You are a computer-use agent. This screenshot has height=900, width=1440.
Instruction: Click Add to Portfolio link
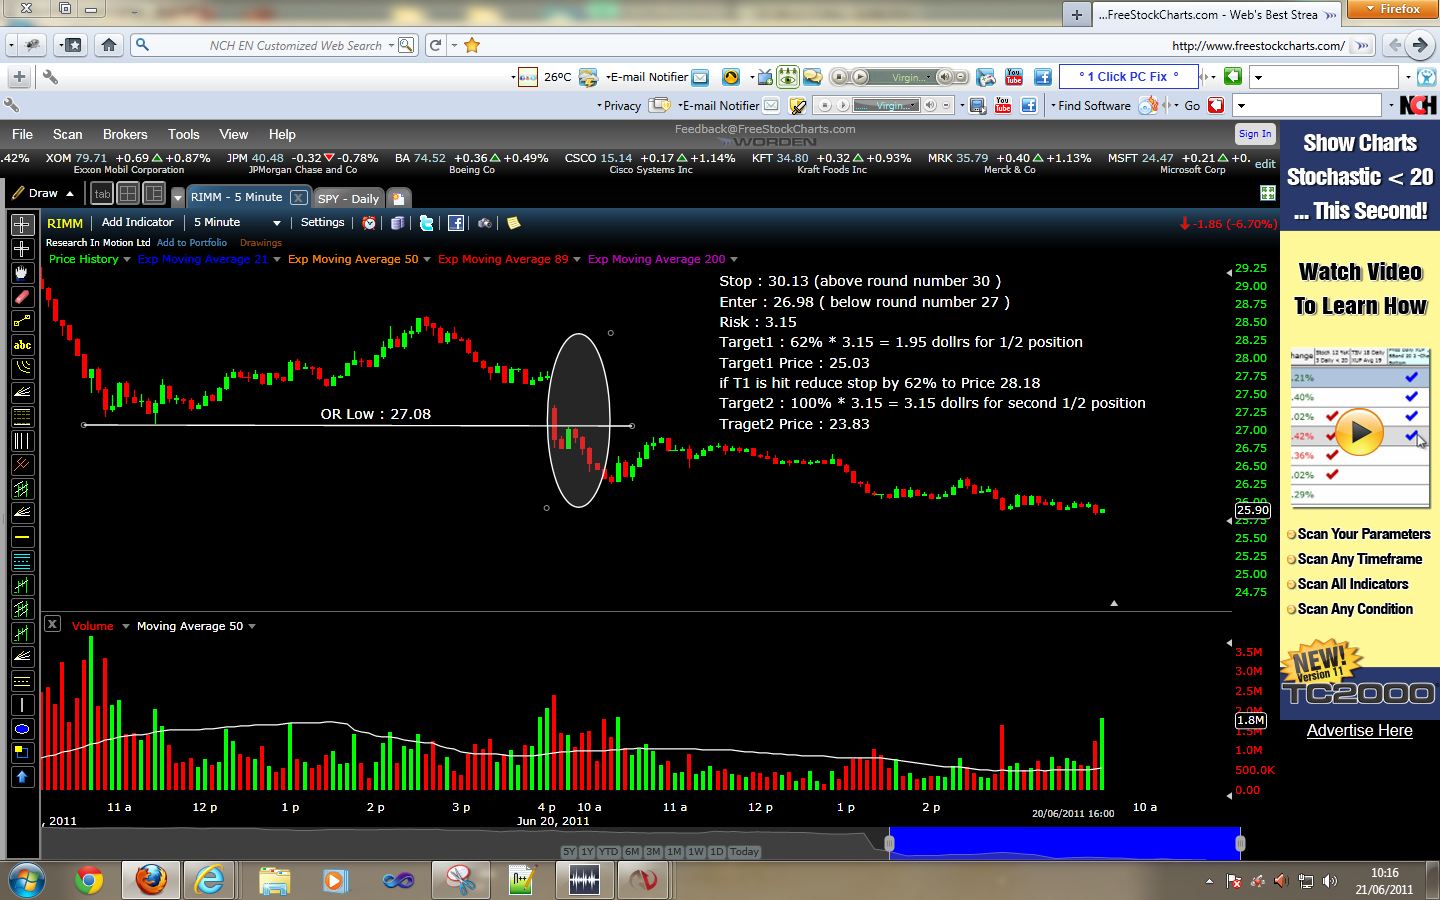point(192,242)
